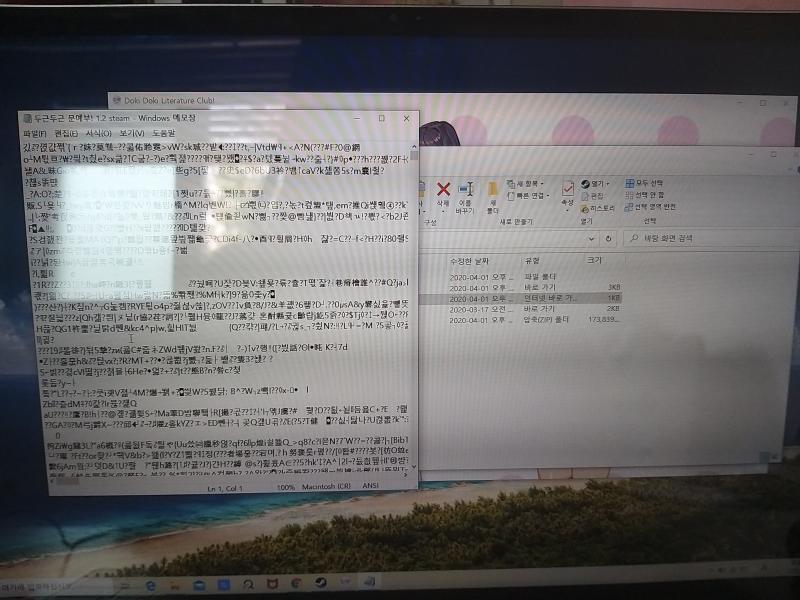
Task: Click the Explorer refresh button
Action: coord(608,238)
